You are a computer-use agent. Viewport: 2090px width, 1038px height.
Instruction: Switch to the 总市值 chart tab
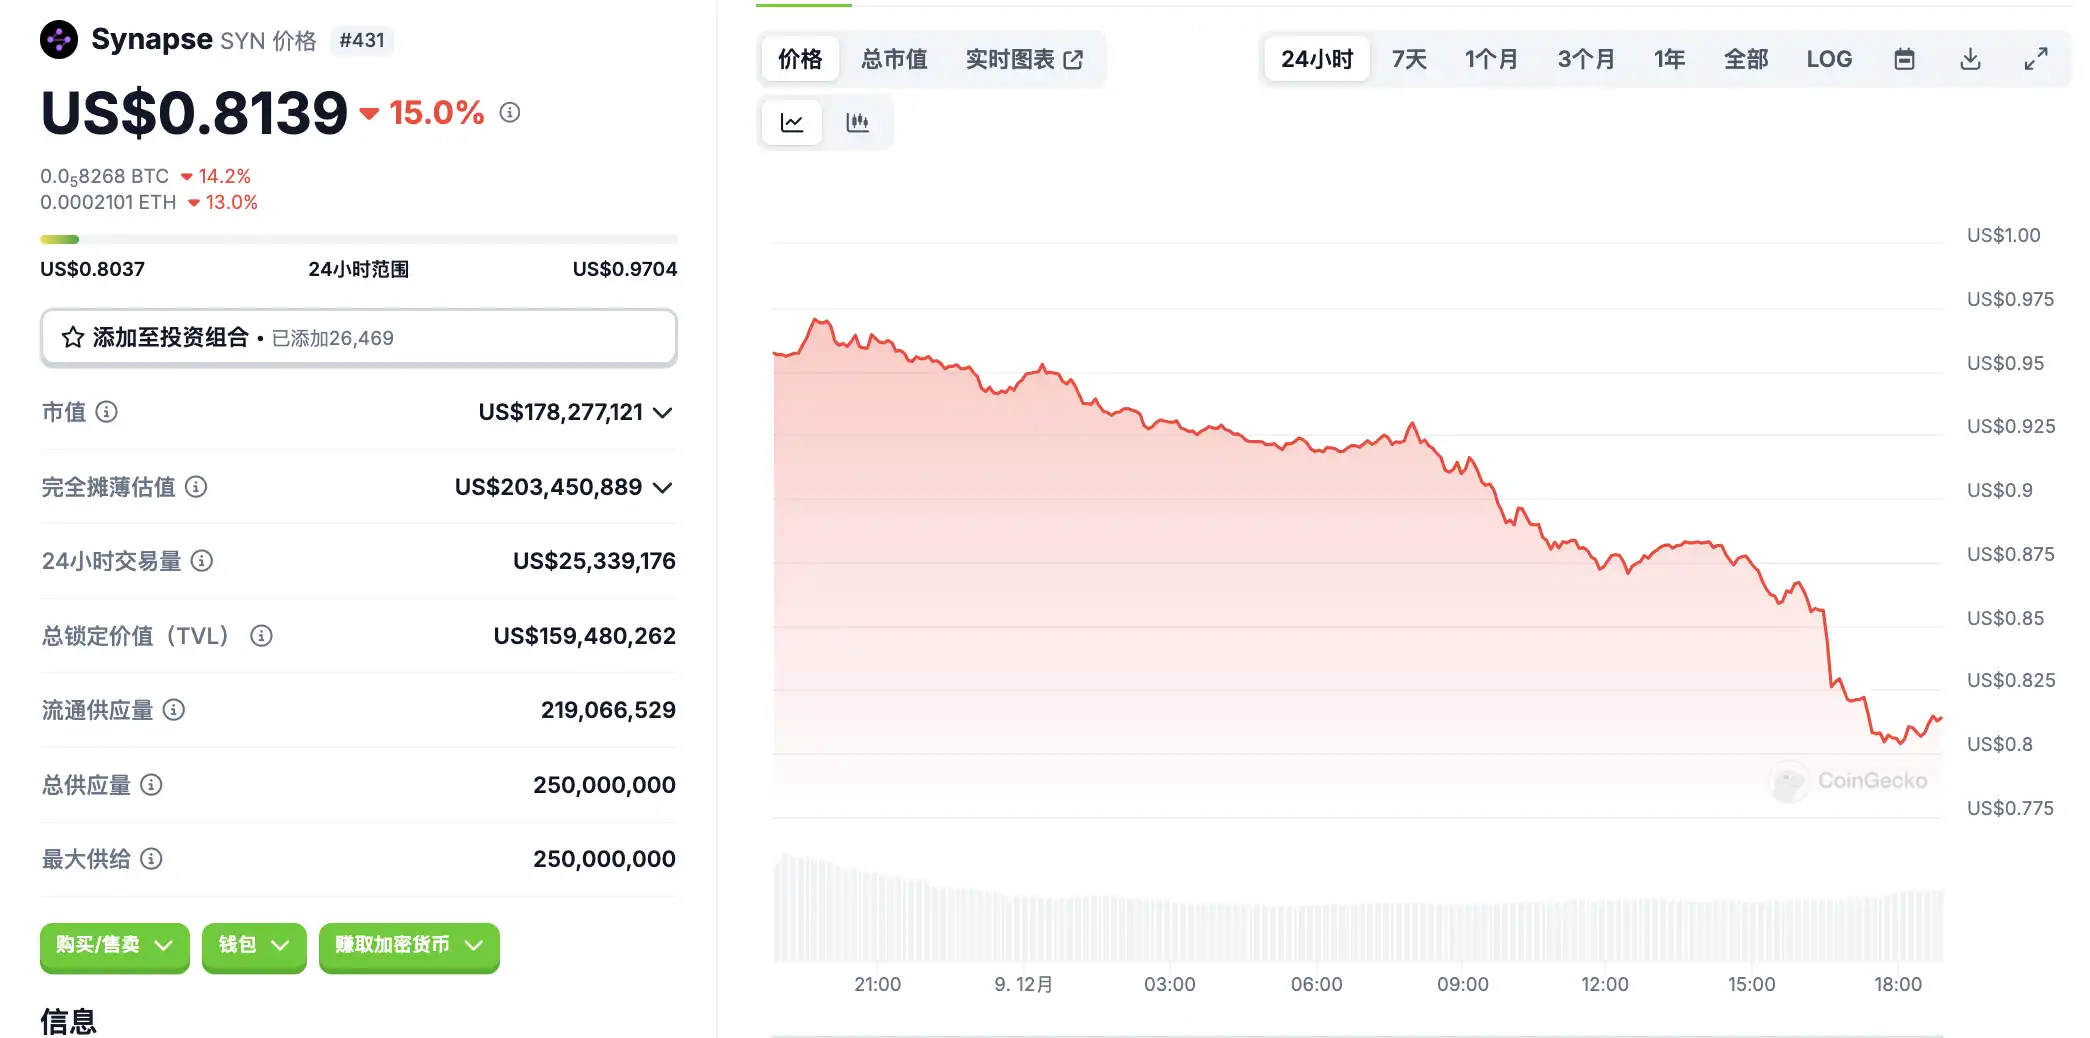894,59
